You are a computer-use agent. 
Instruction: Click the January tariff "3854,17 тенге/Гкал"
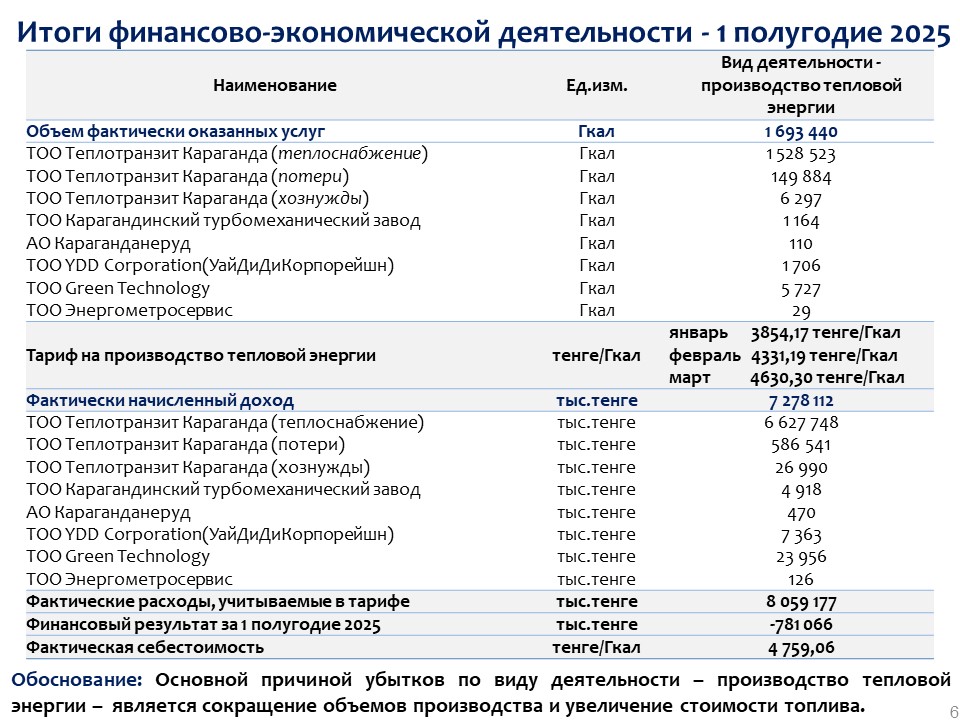(826, 333)
